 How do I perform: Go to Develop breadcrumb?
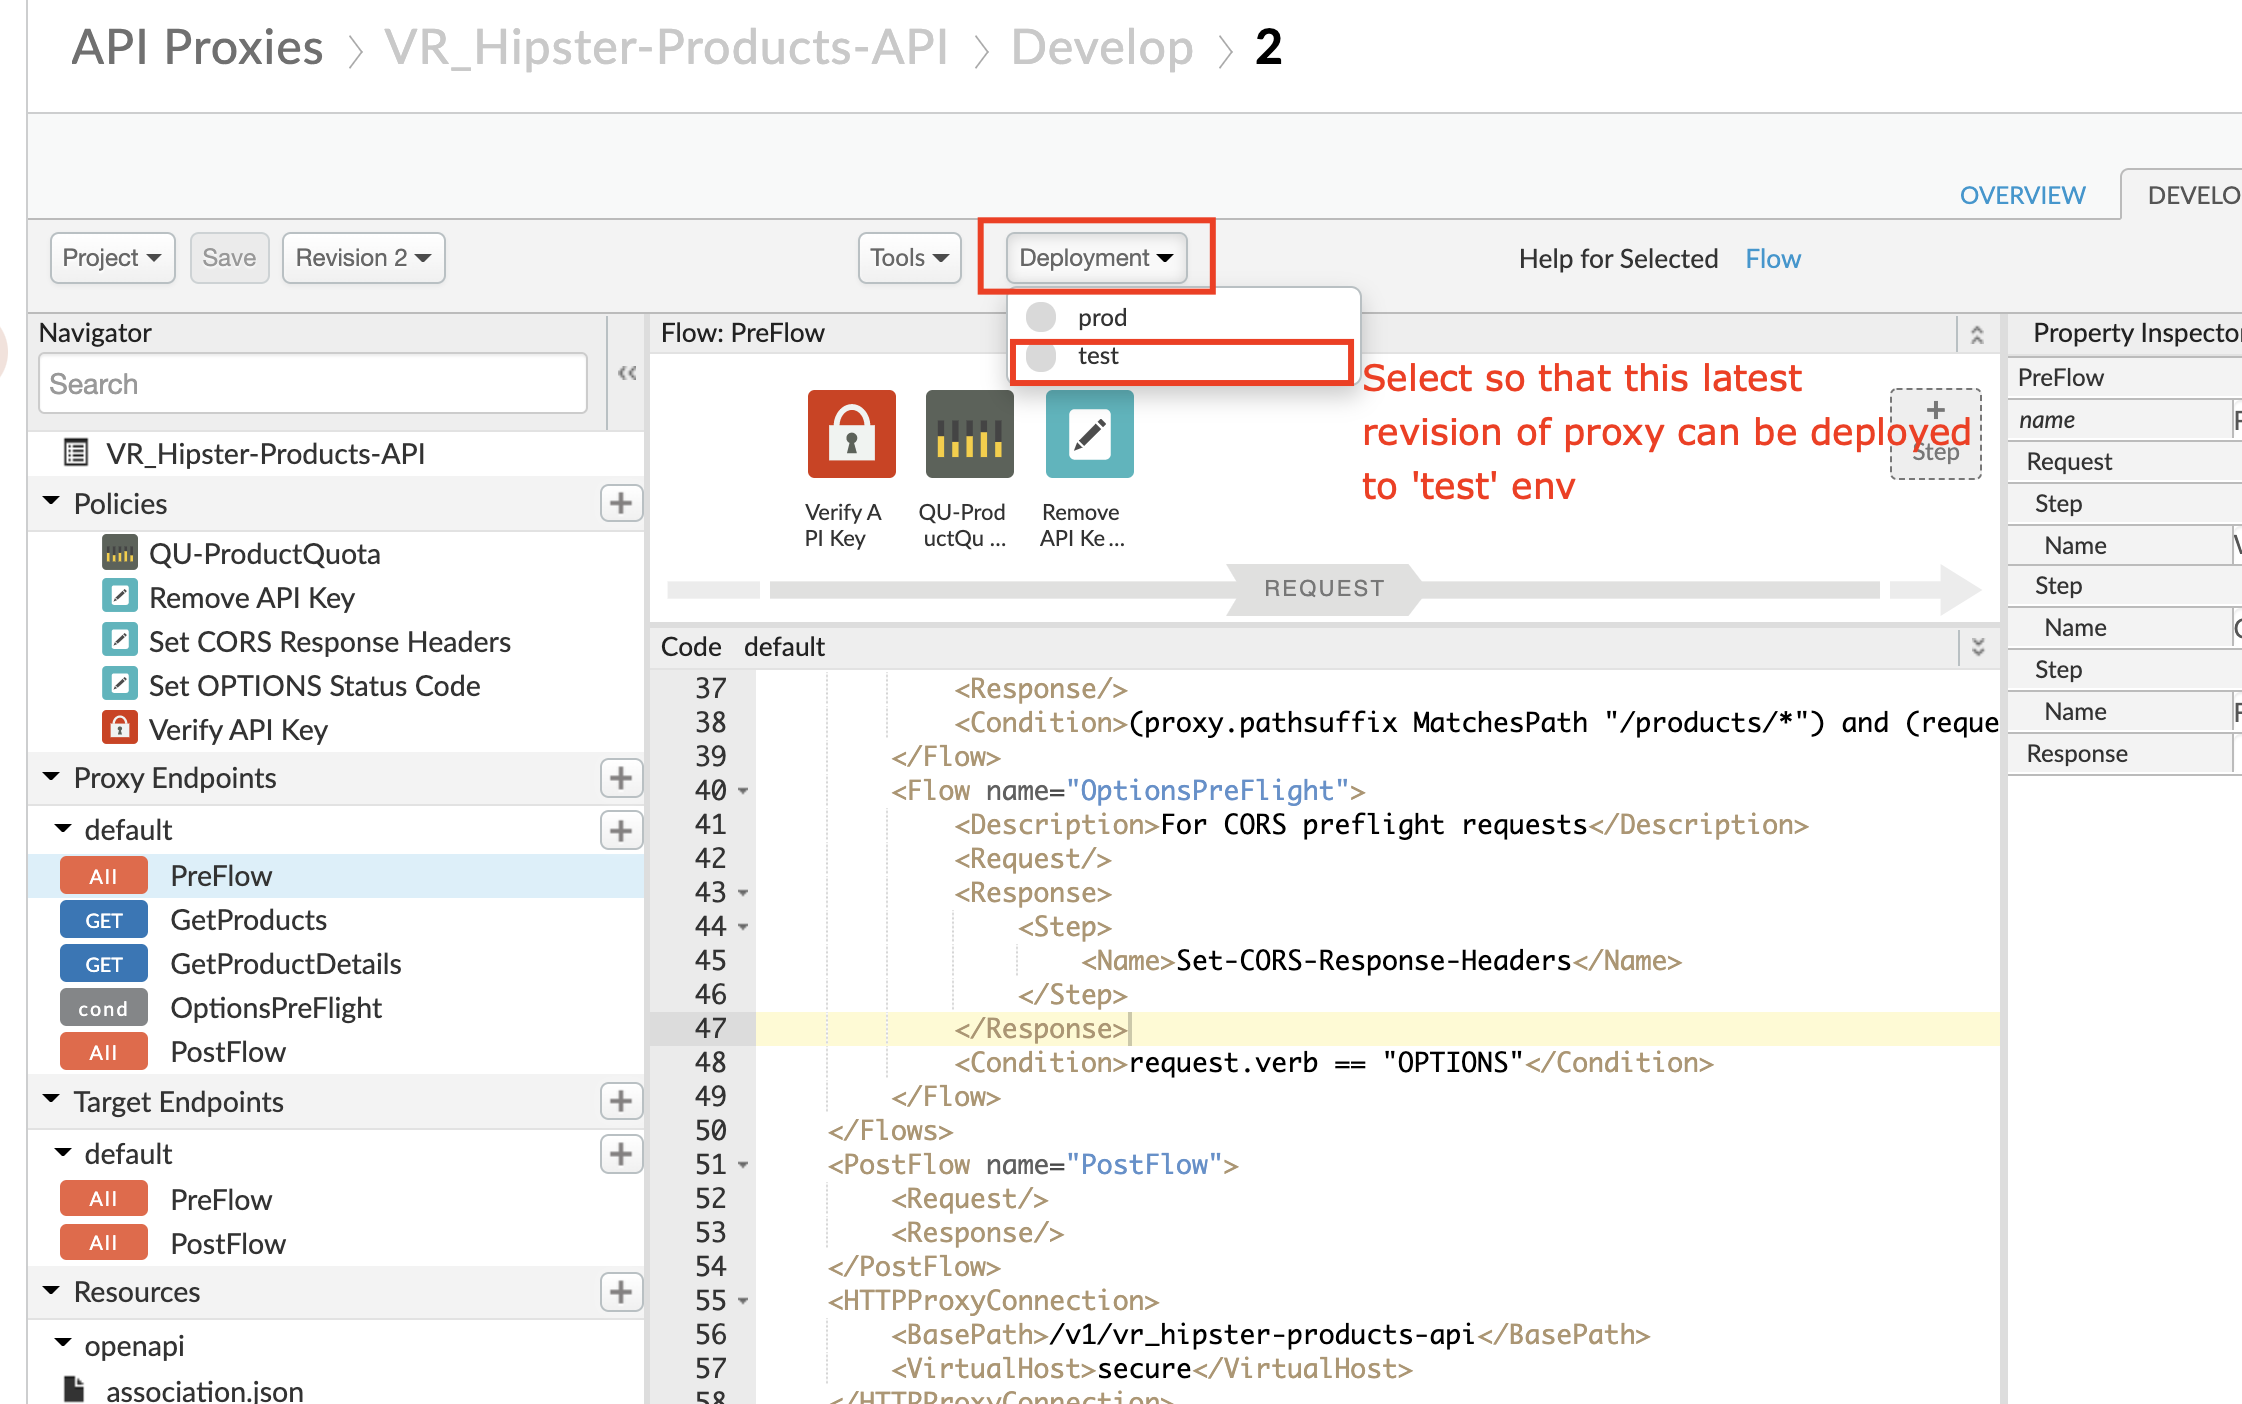click(x=1102, y=47)
